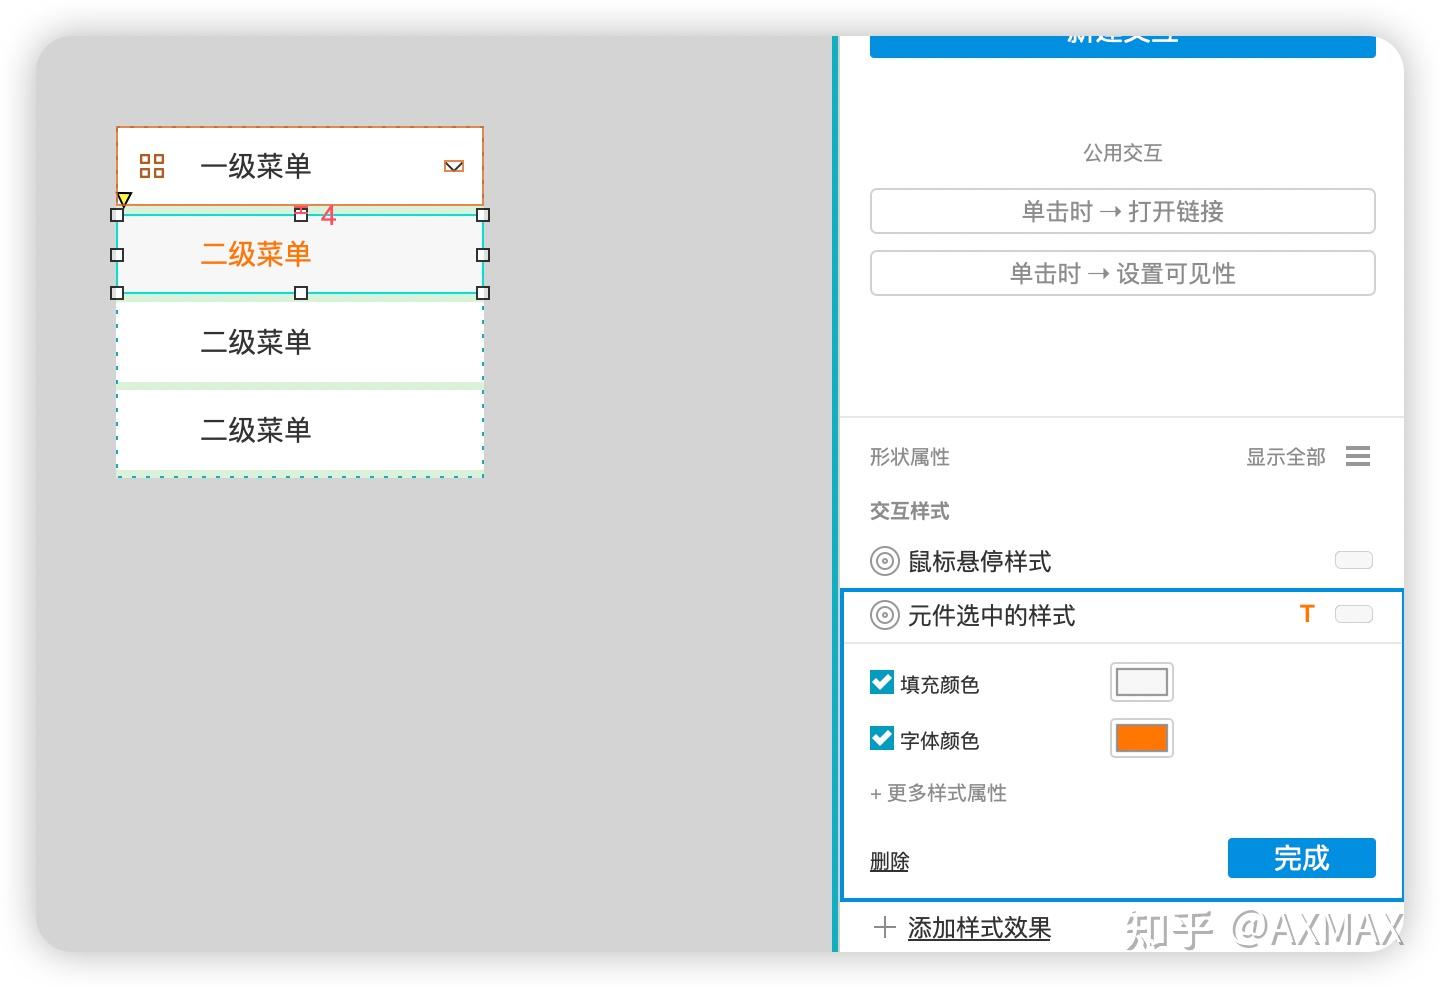
Task: Click the 单击时 → 打开链接 interaction
Action: click(1122, 211)
